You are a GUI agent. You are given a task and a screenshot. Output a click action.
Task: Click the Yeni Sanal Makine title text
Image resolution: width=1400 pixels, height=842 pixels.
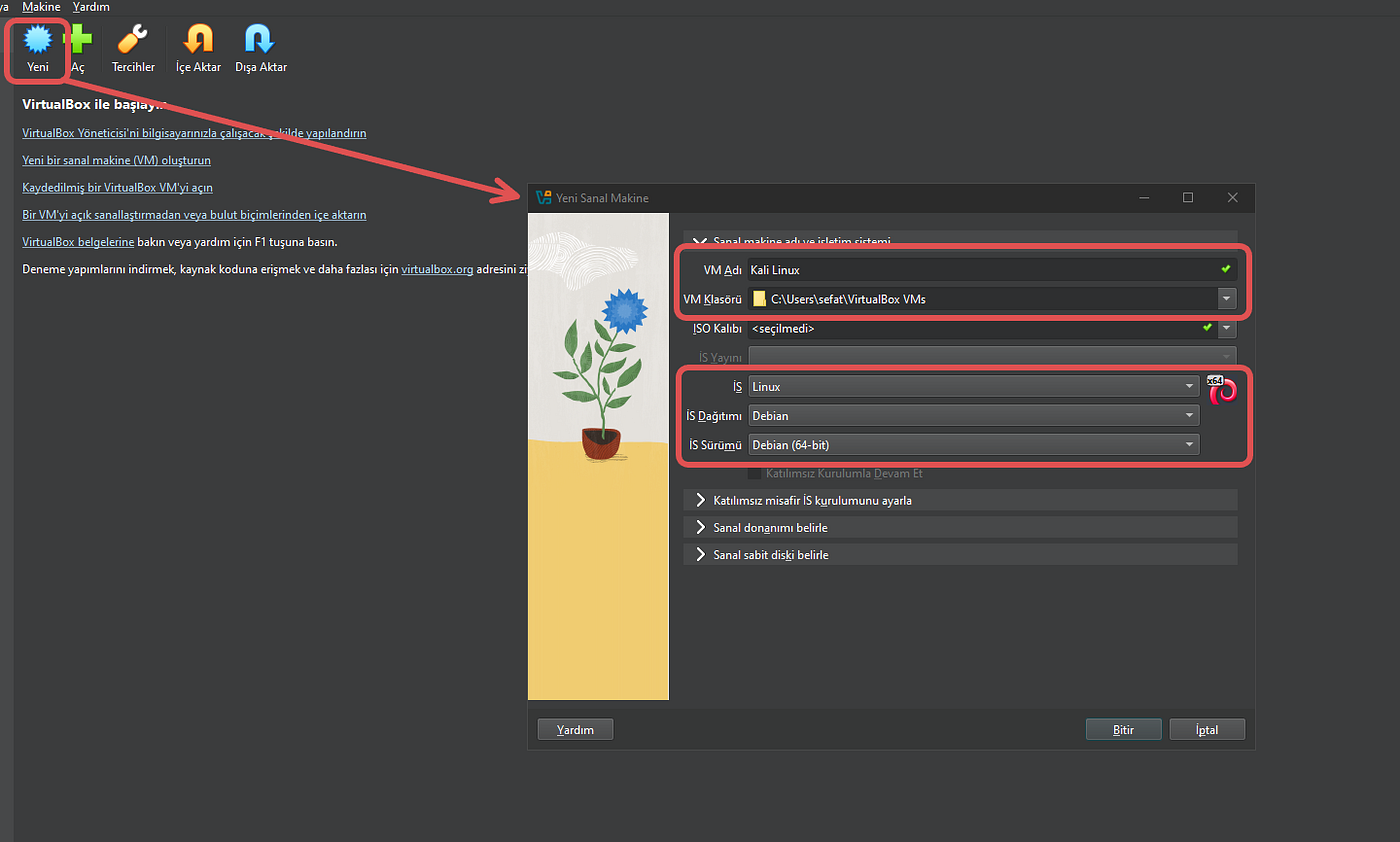[603, 198]
